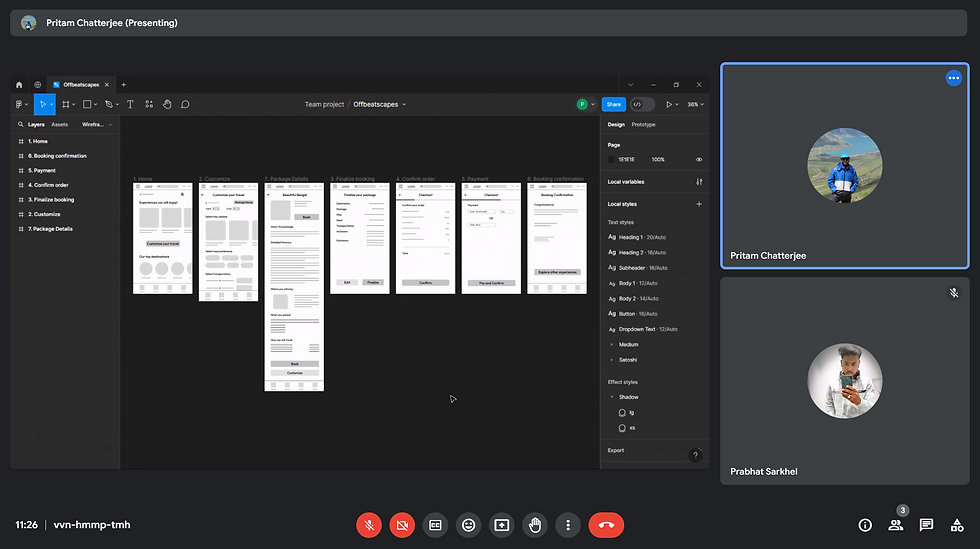Click the page color swatch 1E1E1E
Screen dimensions: 980x549
[611, 159]
